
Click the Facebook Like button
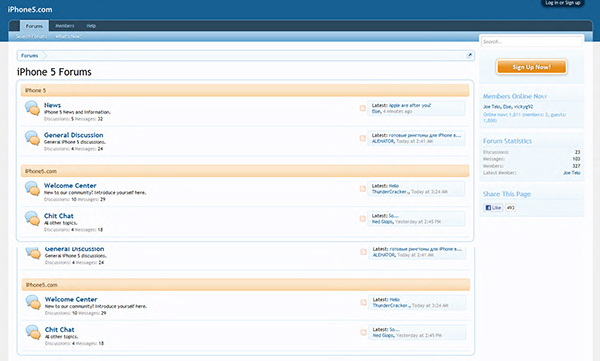(493, 207)
